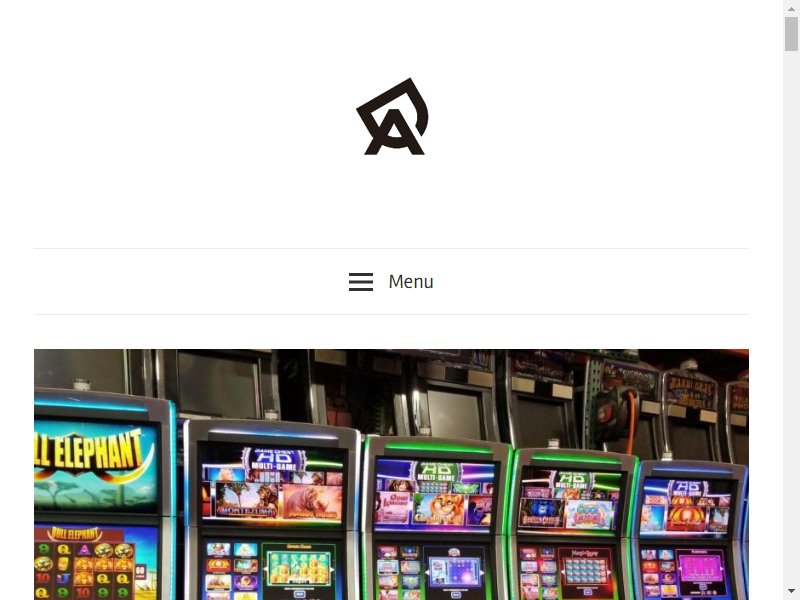
Task: Click the Mardi Gras sign in the background
Action: [x=690, y=392]
